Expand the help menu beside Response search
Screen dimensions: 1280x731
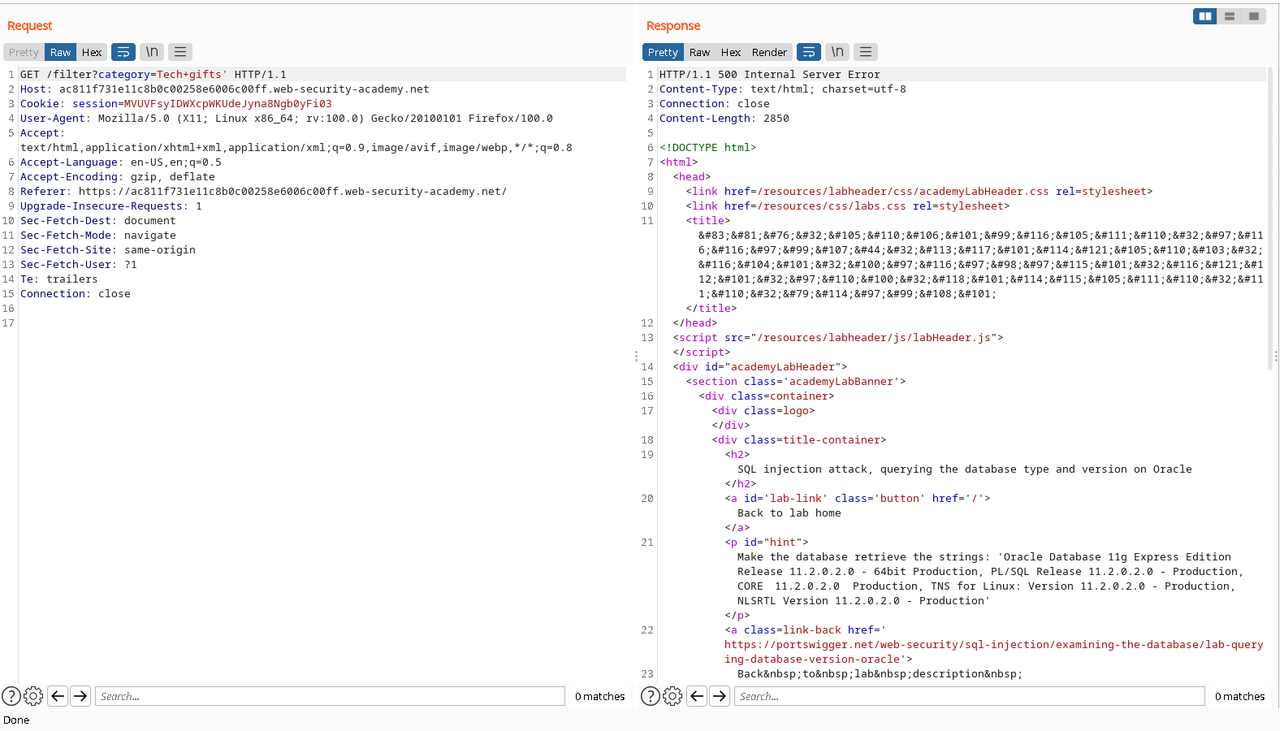coord(650,695)
